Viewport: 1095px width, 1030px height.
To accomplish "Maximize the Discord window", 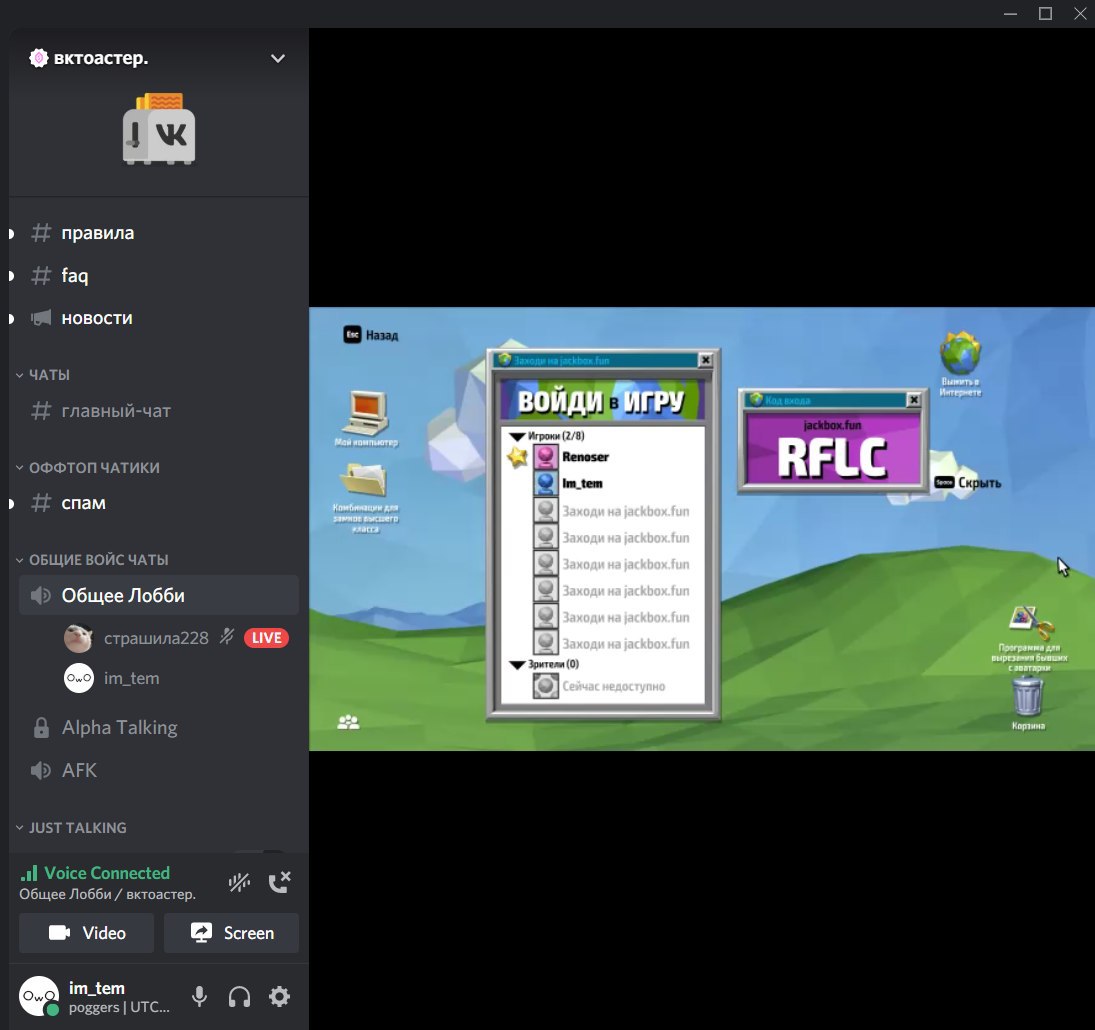I will pos(1045,13).
